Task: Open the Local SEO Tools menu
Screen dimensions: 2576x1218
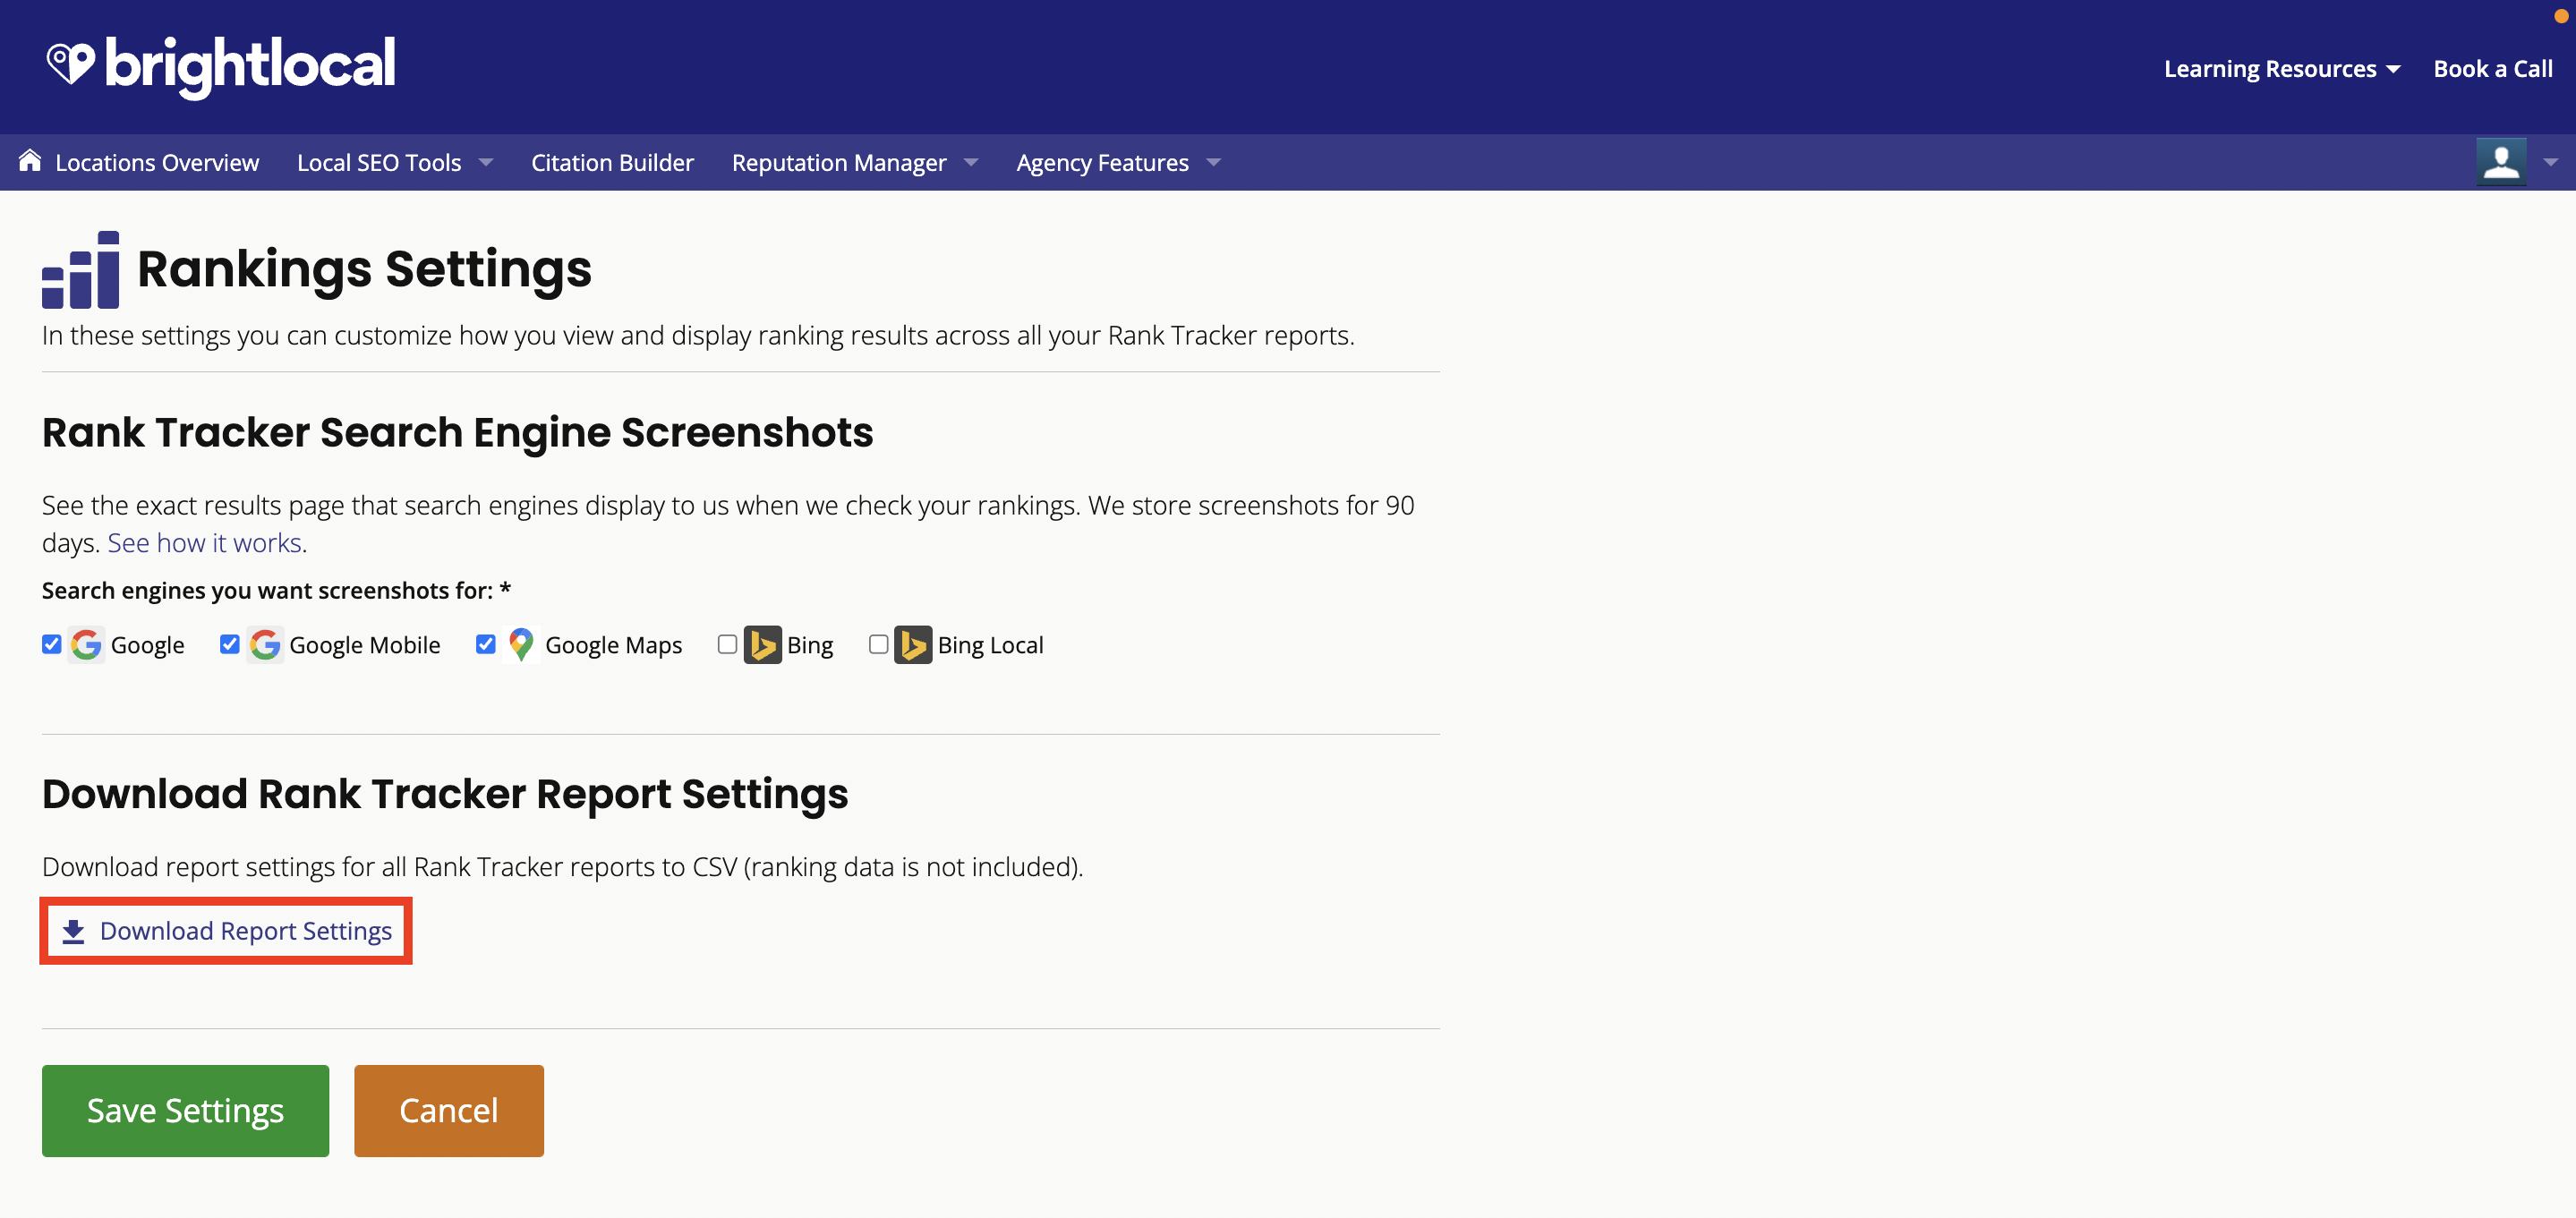Action: (x=379, y=163)
